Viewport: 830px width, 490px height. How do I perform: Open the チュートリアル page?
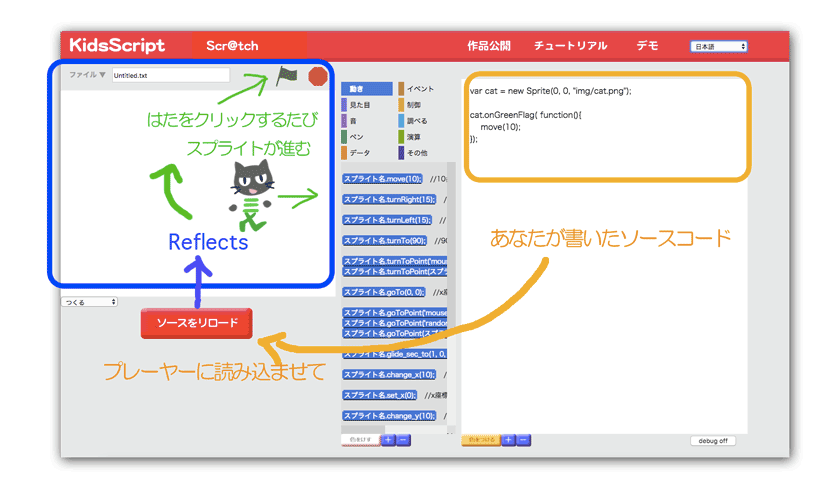[x=570, y=46]
